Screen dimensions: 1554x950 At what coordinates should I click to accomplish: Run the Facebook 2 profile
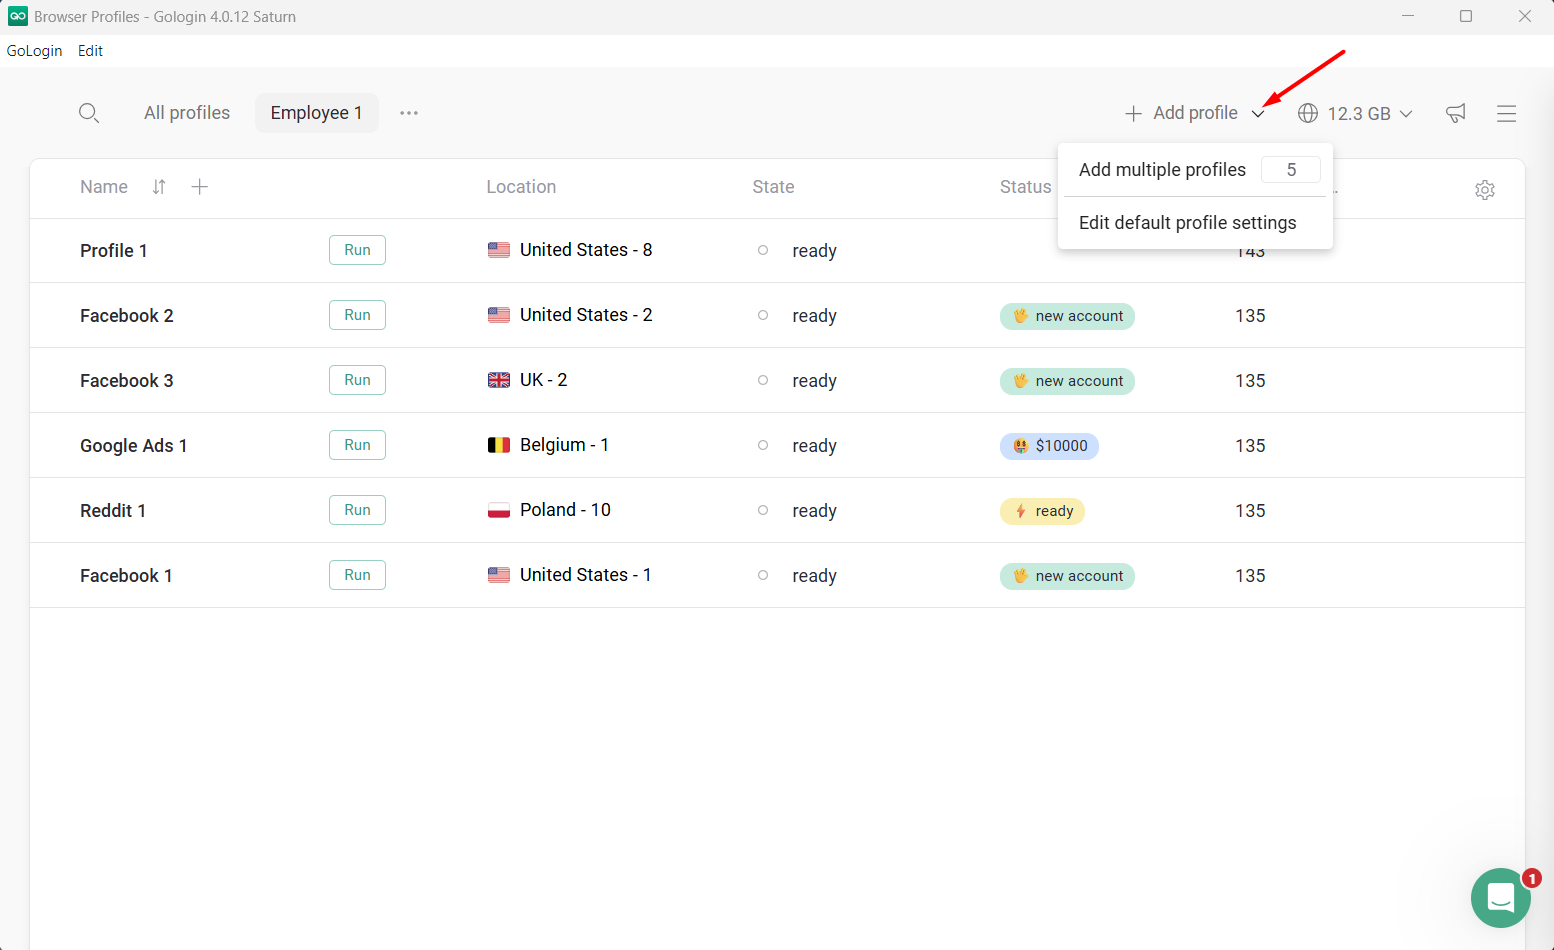[357, 315]
